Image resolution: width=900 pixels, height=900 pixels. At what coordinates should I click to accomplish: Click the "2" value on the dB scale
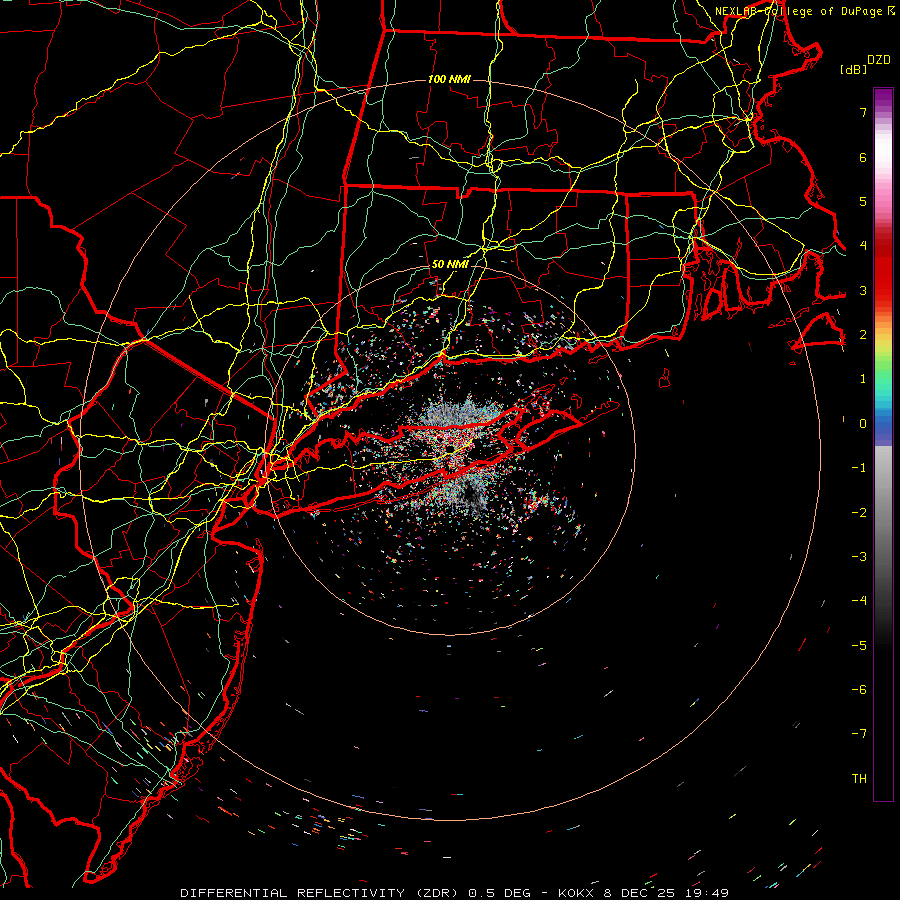(863, 335)
